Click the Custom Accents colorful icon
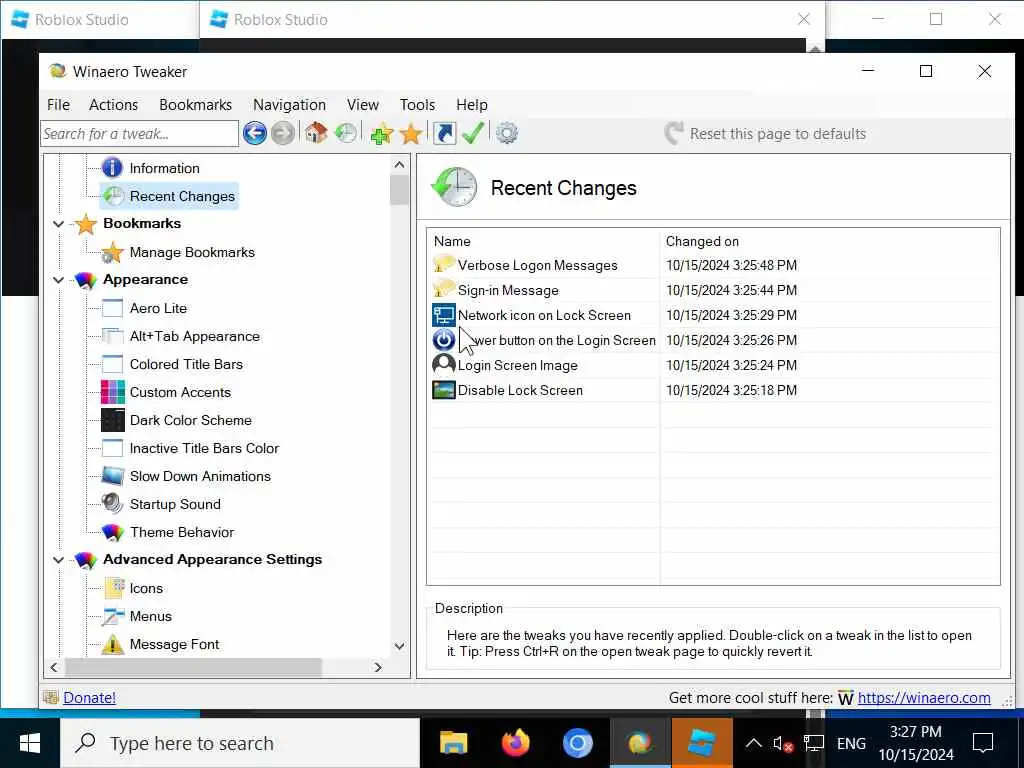The image size is (1024, 768). coord(112,392)
